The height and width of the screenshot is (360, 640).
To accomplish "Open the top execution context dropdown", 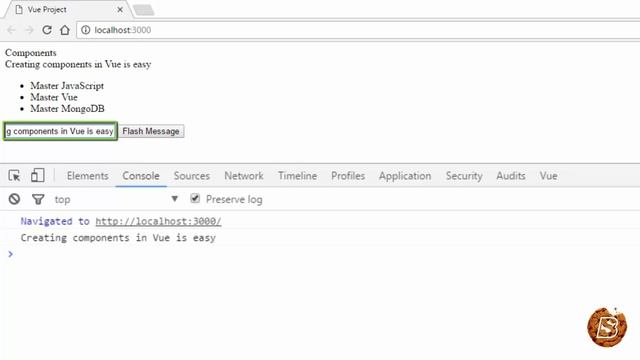I will [x=116, y=199].
